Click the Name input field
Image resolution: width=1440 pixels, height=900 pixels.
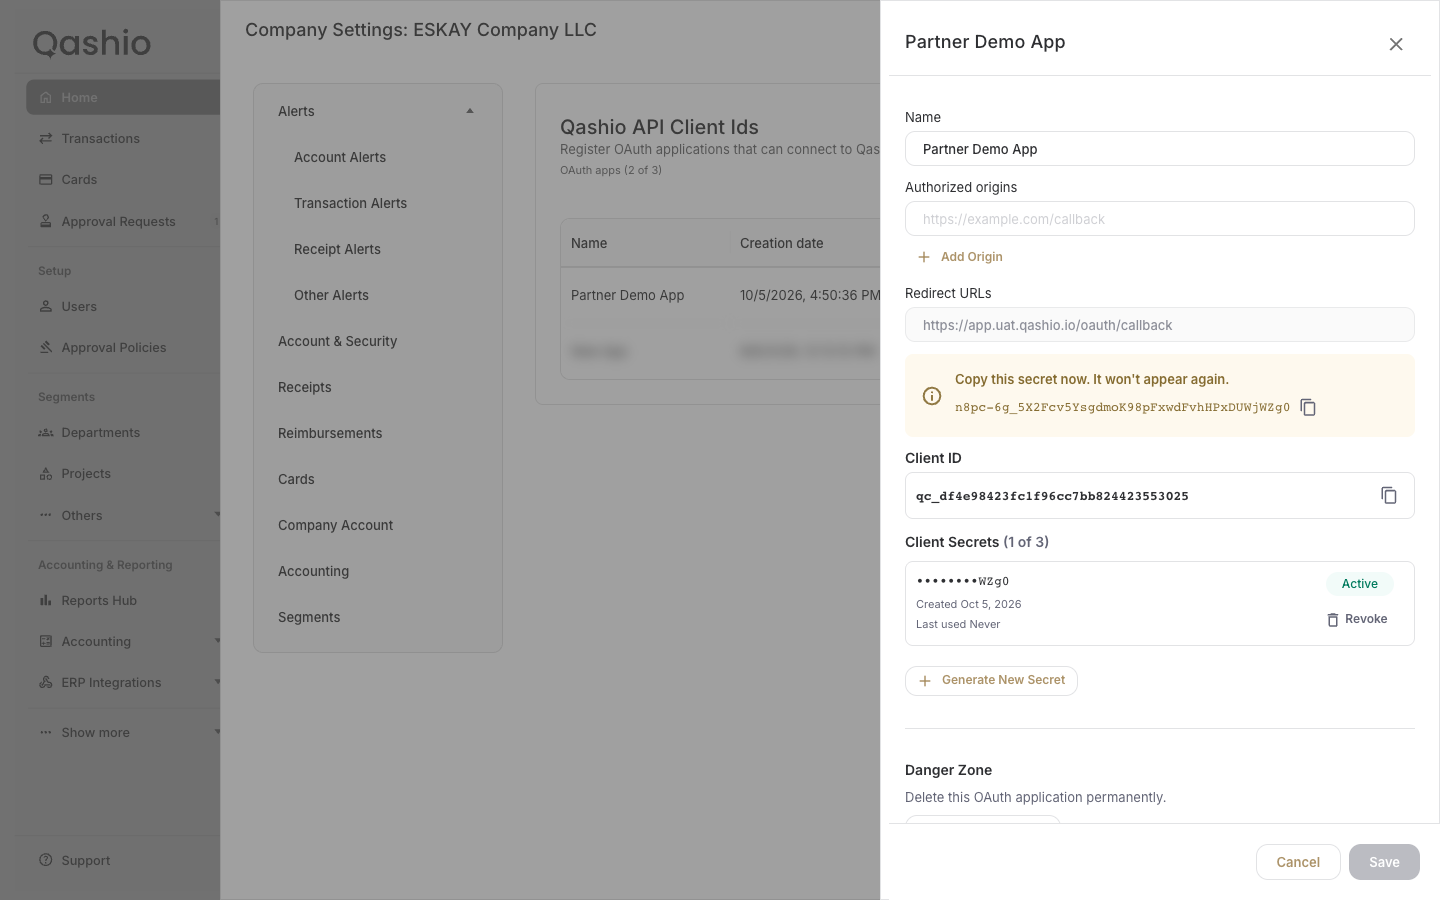pyautogui.click(x=1160, y=149)
